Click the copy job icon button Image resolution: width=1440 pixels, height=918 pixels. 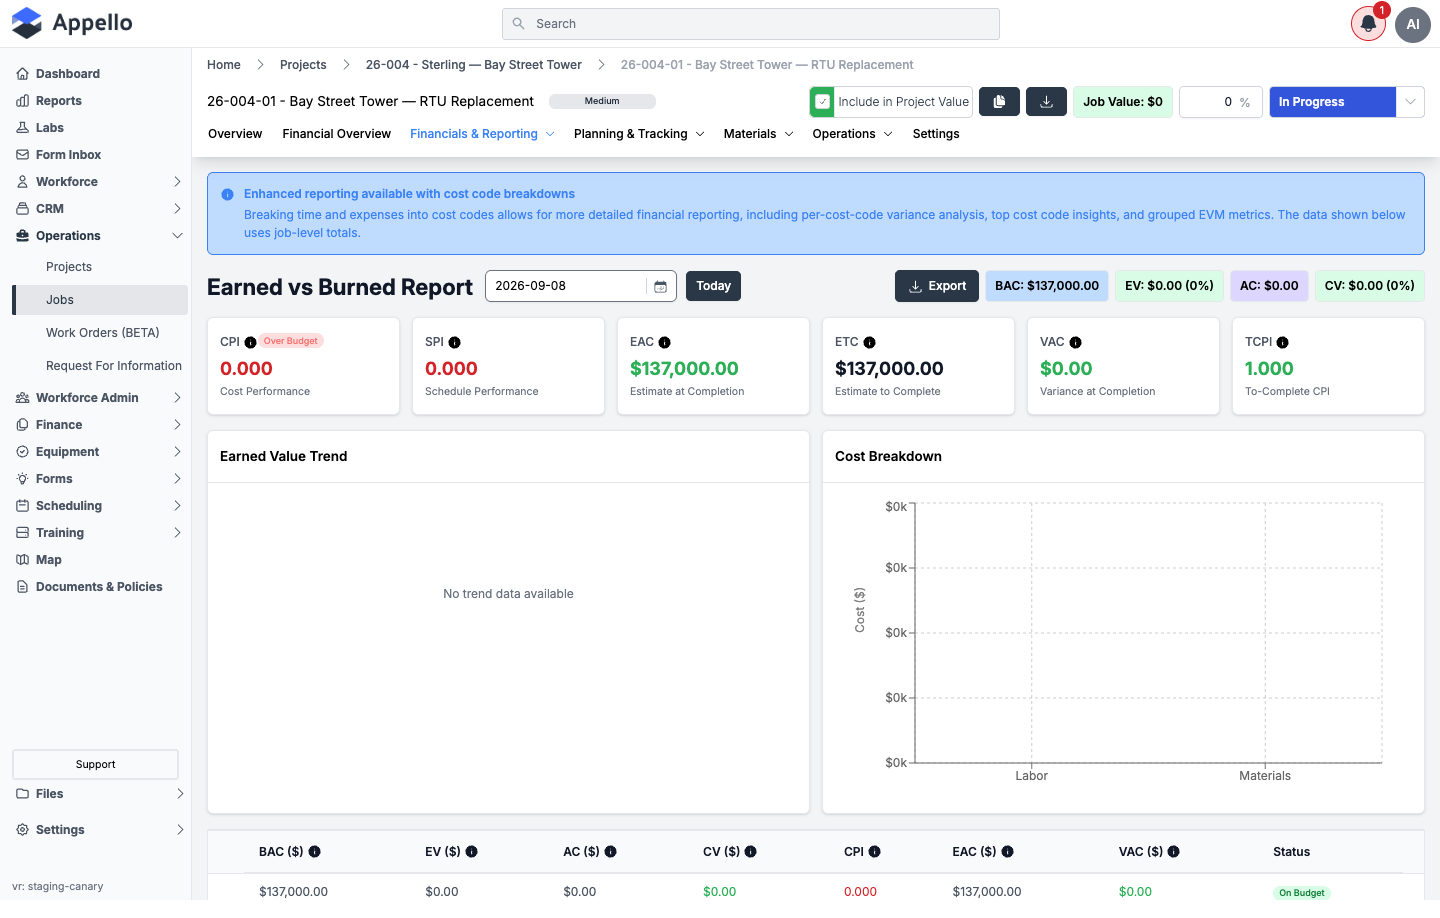tap(999, 102)
